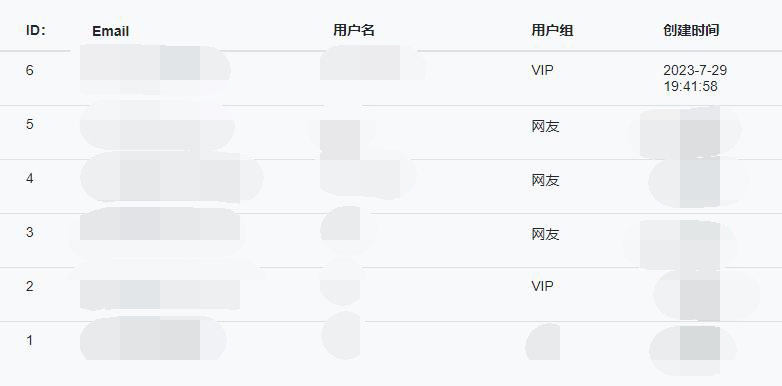Click the blurred email cell in row 6
Screen dimensions: 782x386
click(155, 70)
